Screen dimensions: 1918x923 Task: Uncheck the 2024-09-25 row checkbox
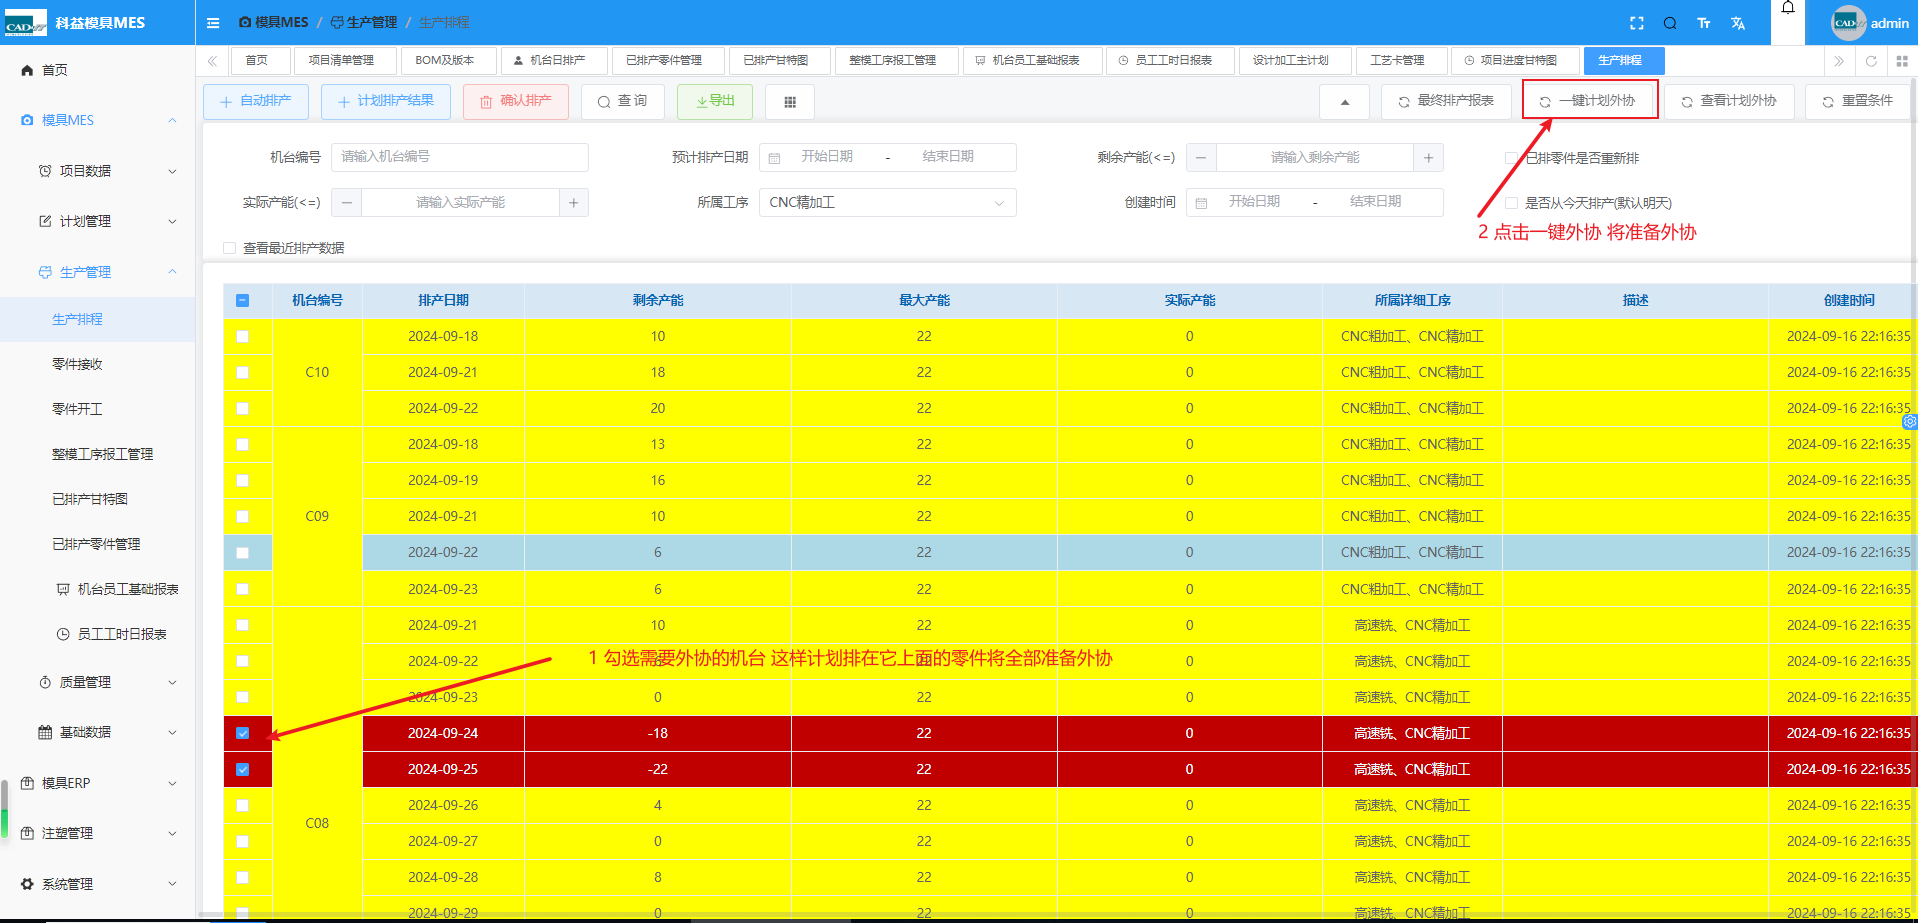pos(242,769)
